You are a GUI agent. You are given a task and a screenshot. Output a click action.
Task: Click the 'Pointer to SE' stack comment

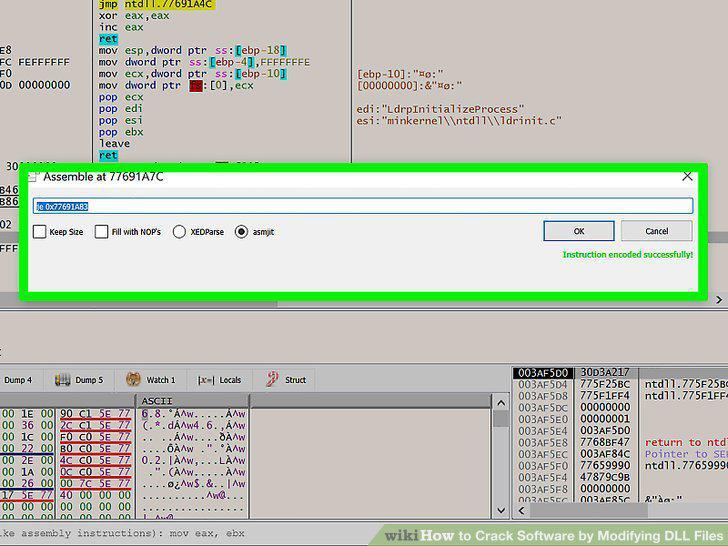click(686, 454)
